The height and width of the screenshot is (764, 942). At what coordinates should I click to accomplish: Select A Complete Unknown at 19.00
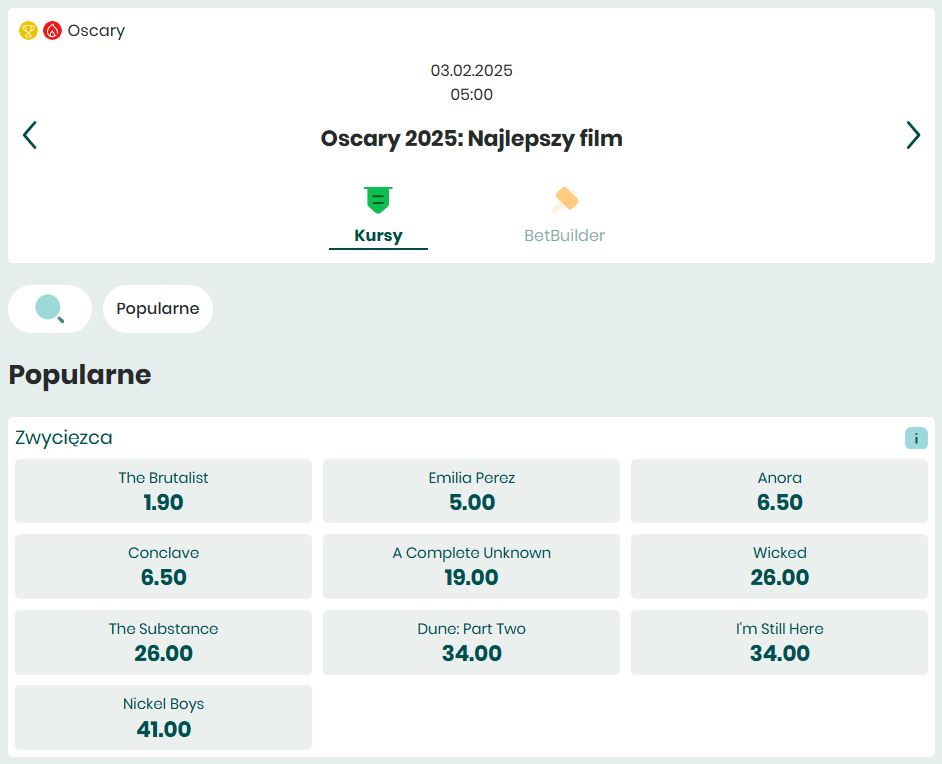point(471,566)
